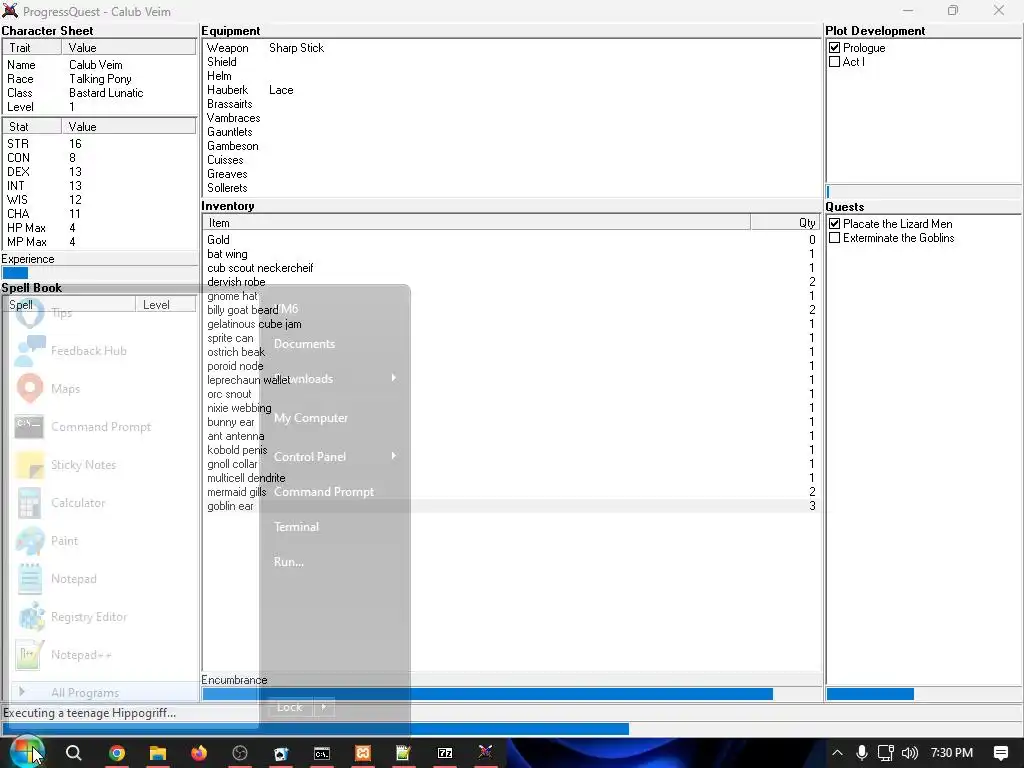The height and width of the screenshot is (768, 1024).
Task: Click the plot progress bar under Plot Development
Action: tap(923, 191)
